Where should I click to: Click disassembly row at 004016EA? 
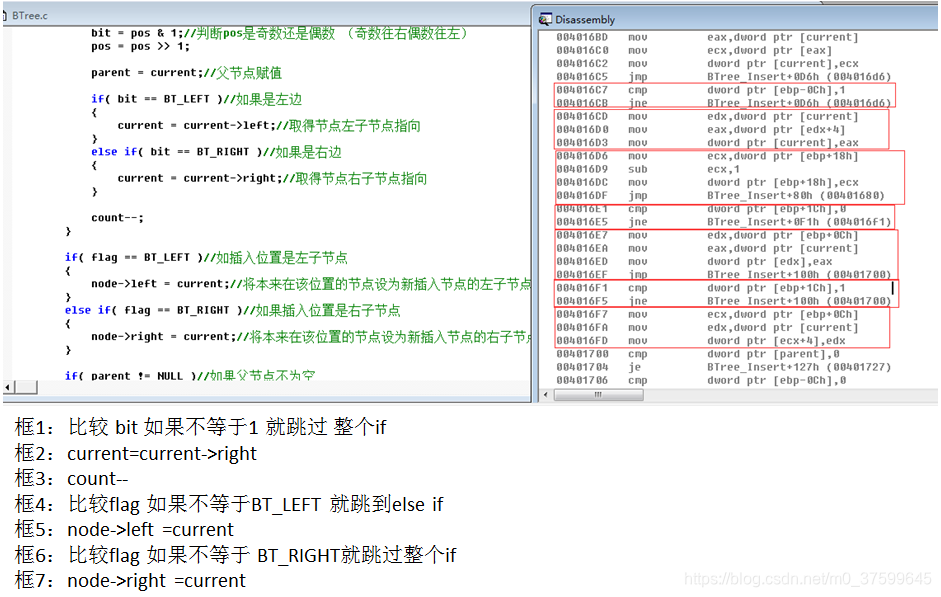(x=707, y=248)
